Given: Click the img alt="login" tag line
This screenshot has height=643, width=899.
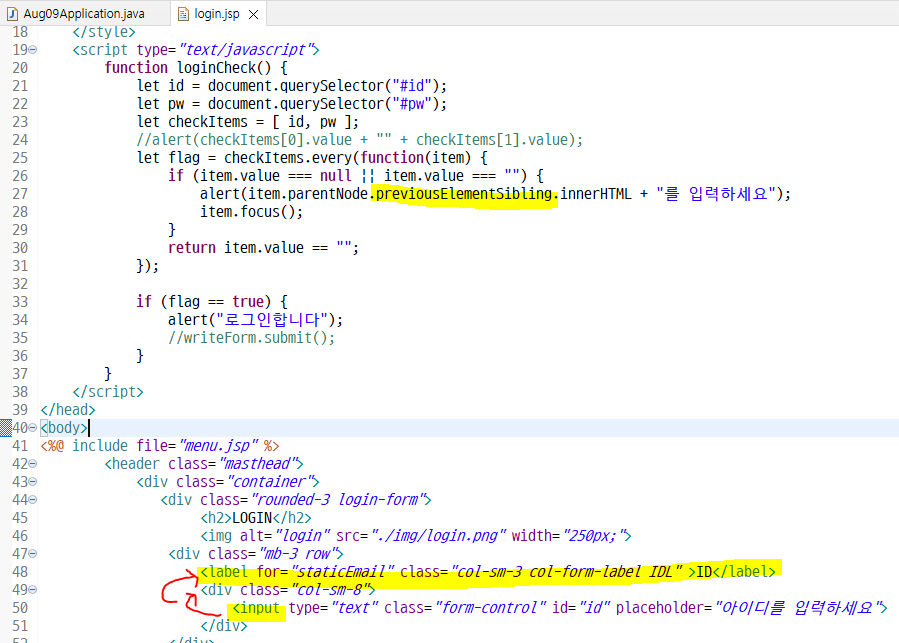Looking at the screenshot, I should (416, 536).
